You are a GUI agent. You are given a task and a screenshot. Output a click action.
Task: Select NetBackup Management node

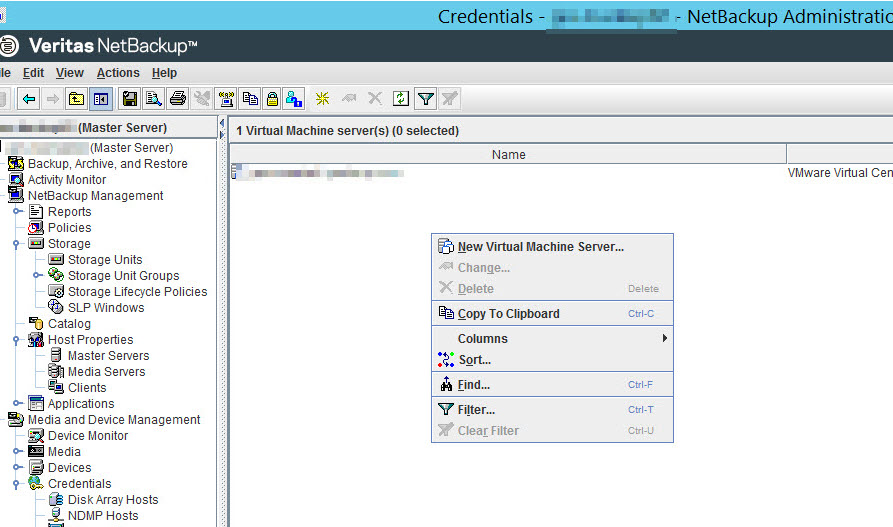pyautogui.click(x=95, y=195)
